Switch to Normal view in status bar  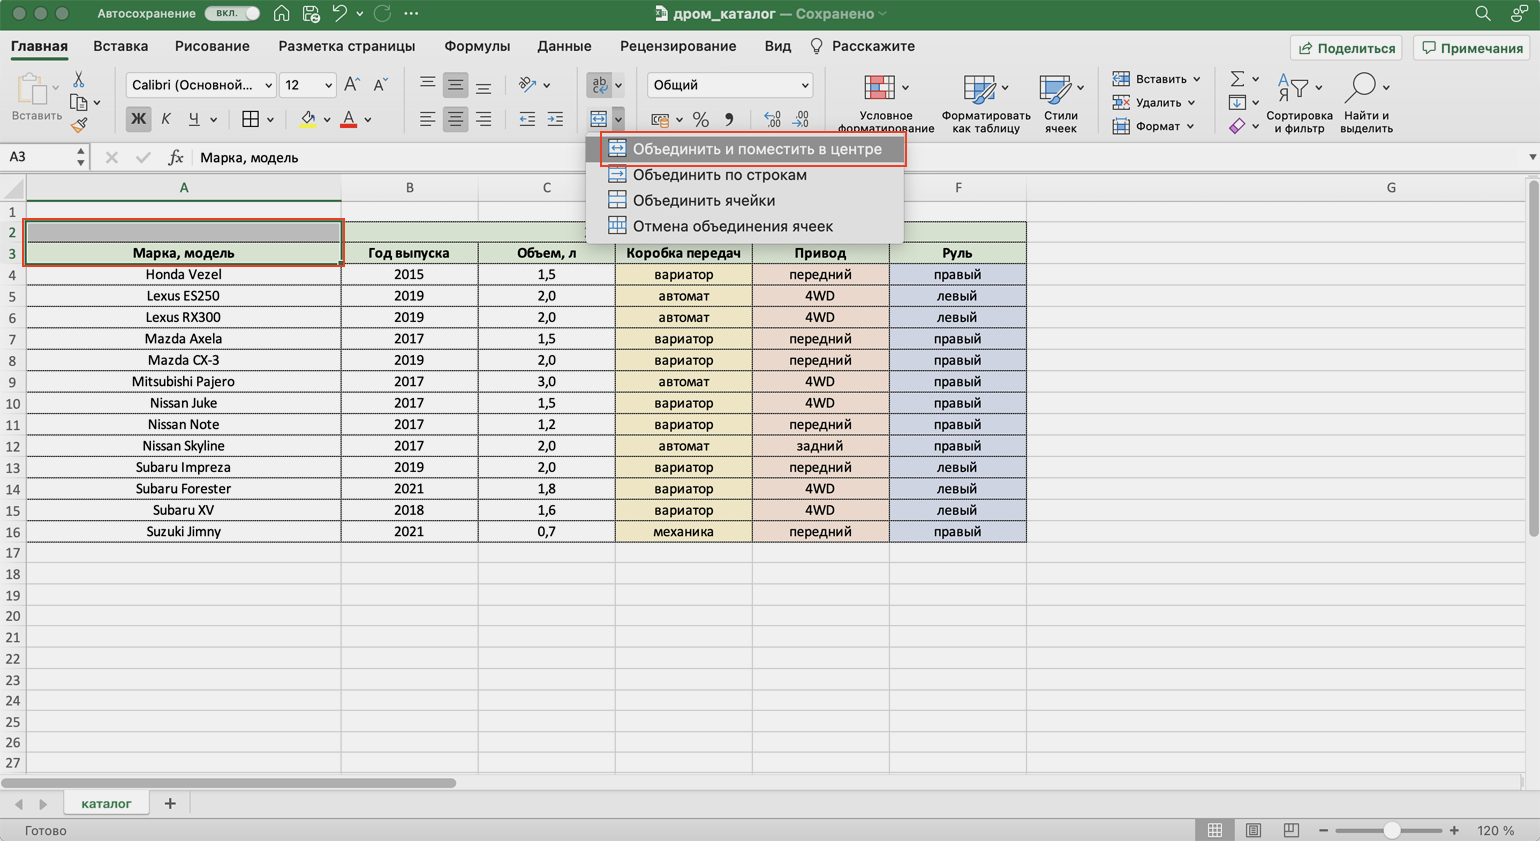1215,830
